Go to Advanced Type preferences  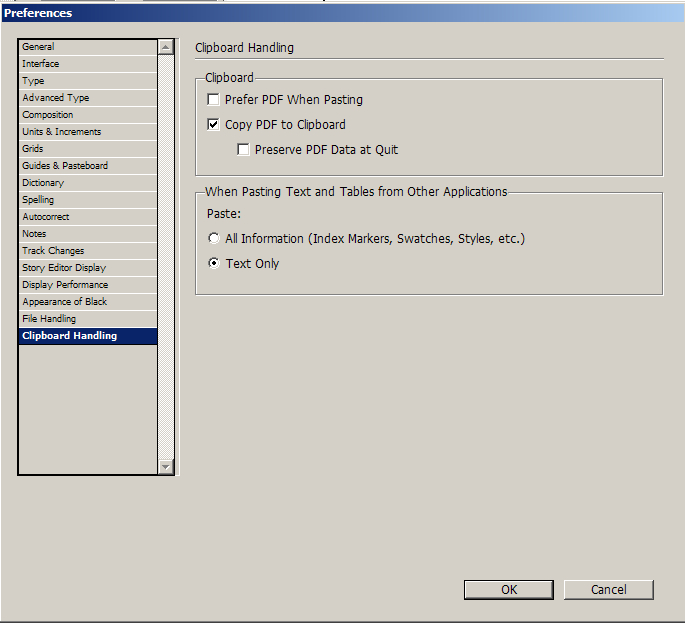pyautogui.click(x=88, y=98)
